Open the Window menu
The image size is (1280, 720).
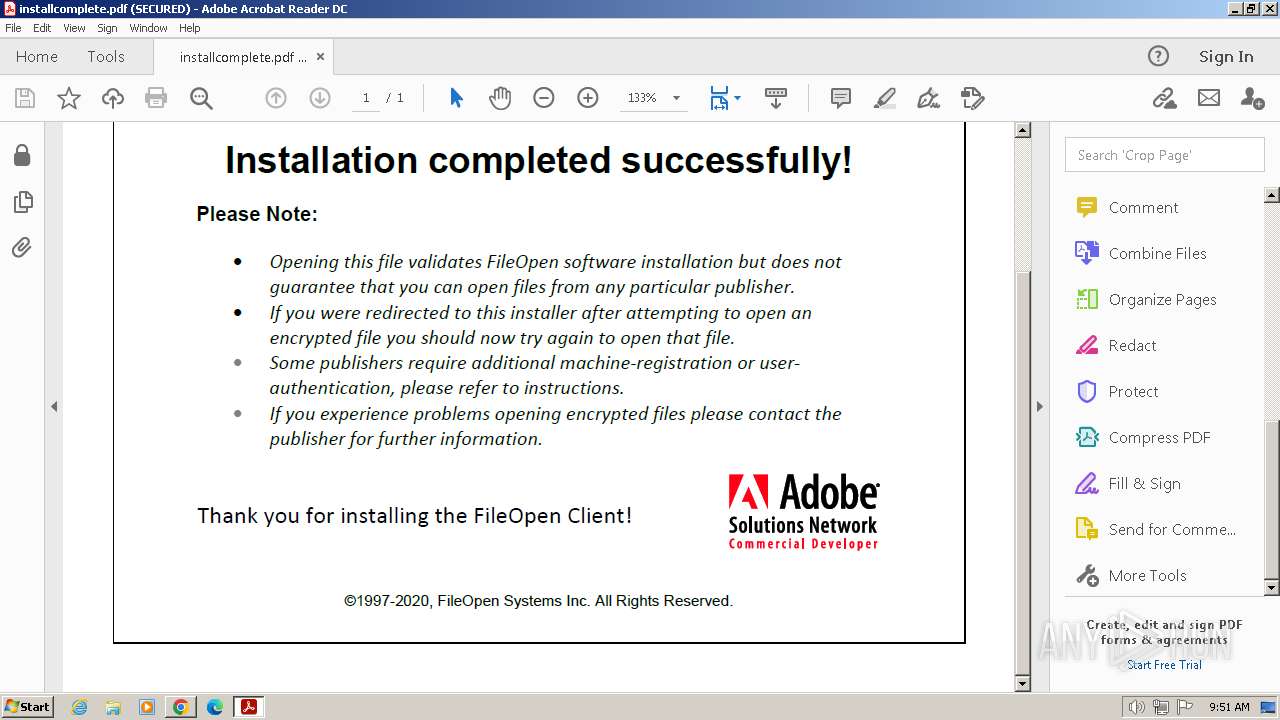(x=148, y=28)
